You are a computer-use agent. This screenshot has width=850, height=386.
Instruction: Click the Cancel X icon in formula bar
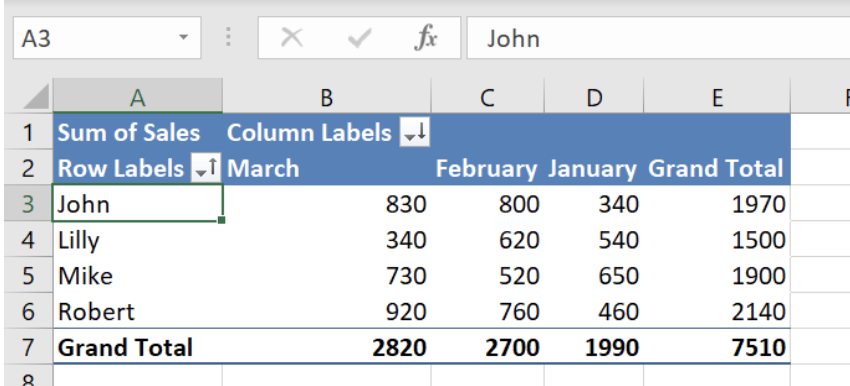292,38
